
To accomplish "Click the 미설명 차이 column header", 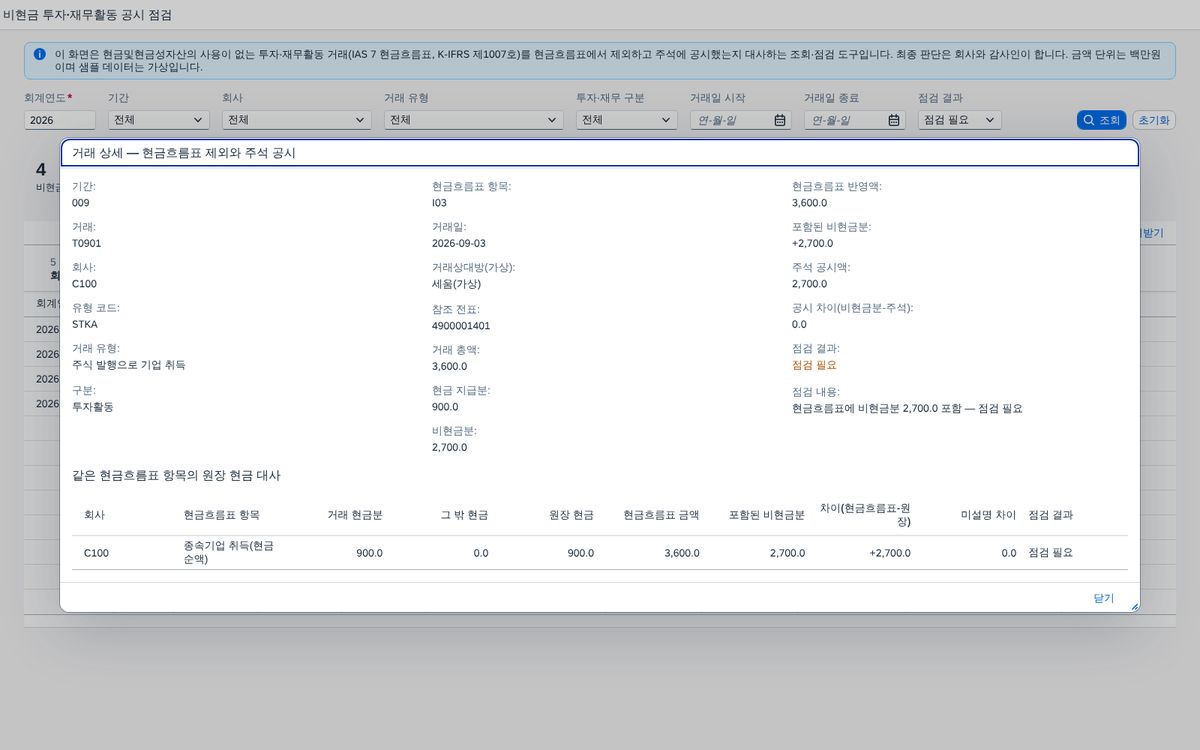I will tap(987, 515).
